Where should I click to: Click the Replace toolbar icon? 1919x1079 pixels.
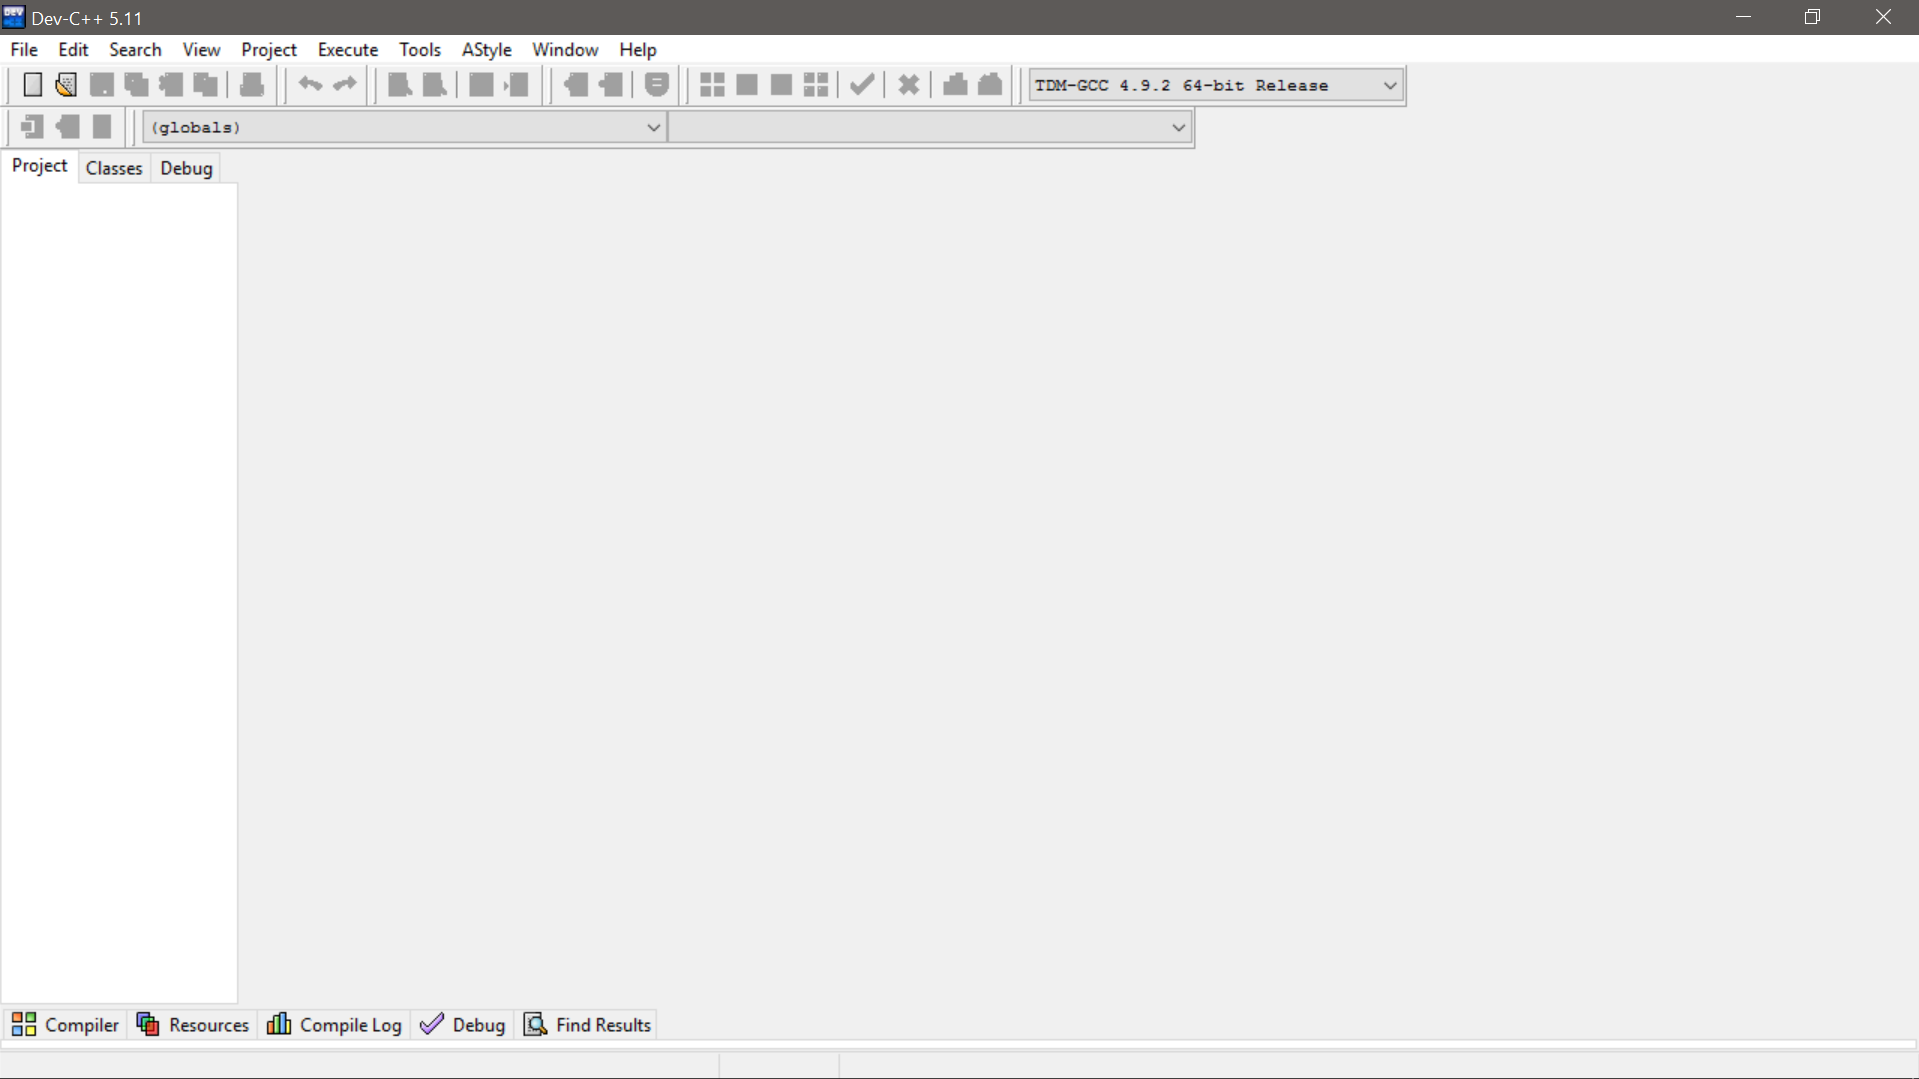pyautogui.click(x=434, y=85)
